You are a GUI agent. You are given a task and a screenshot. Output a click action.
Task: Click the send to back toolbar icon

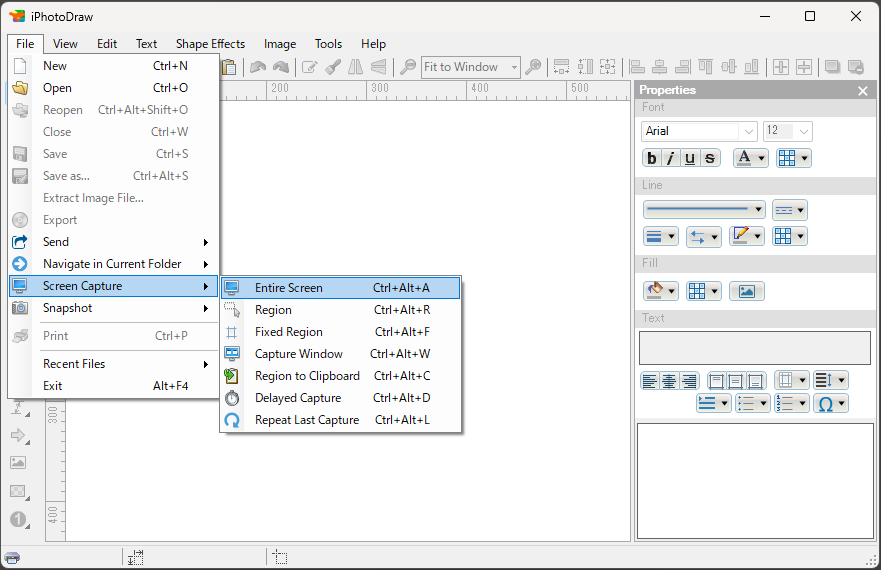point(855,67)
